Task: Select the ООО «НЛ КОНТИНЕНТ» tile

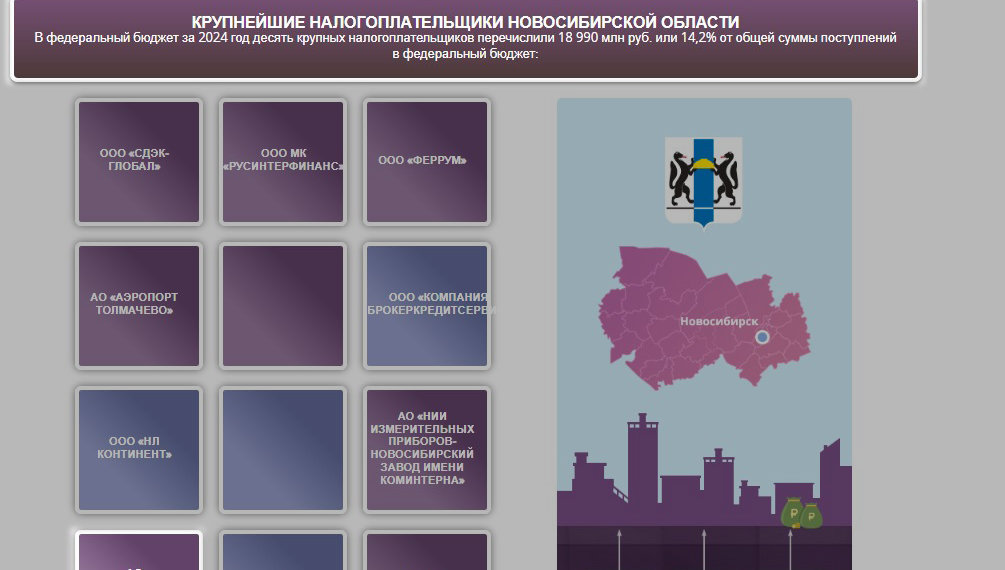Action: point(139,449)
